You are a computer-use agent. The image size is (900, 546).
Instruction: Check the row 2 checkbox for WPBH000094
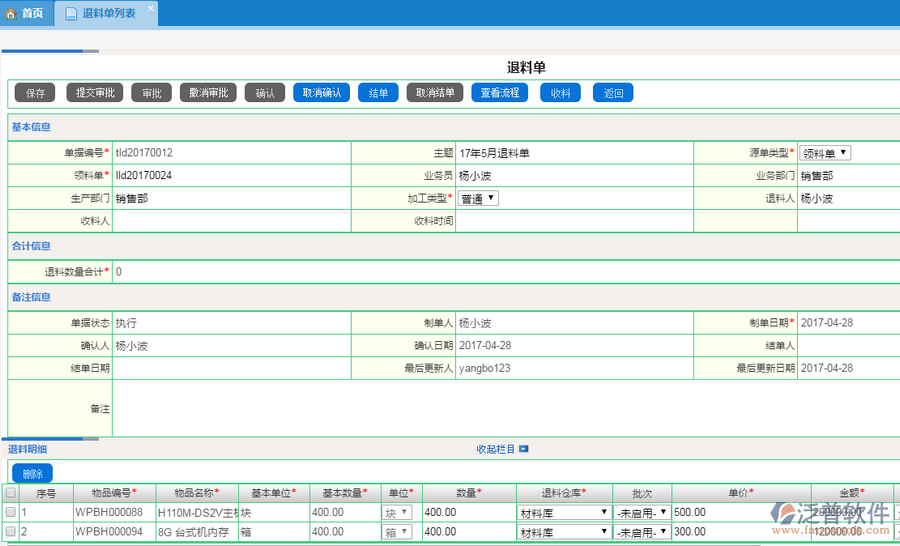(11, 532)
